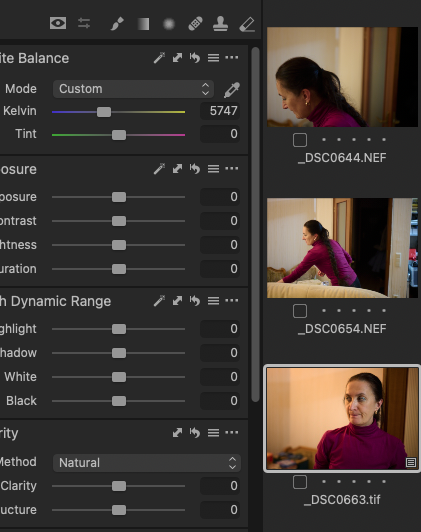The image size is (421, 532).
Task: Open Exposure more options menu
Action: pyautogui.click(x=232, y=168)
